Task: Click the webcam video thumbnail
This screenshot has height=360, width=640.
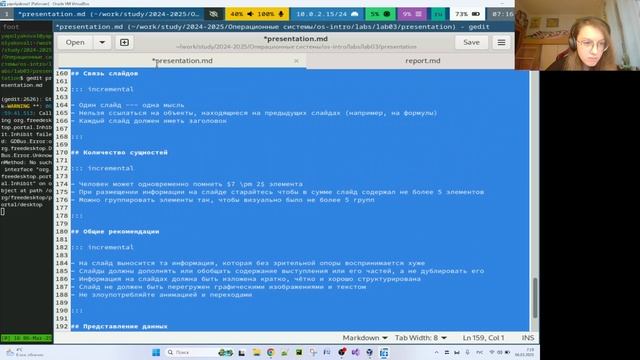Action: (x=577, y=35)
